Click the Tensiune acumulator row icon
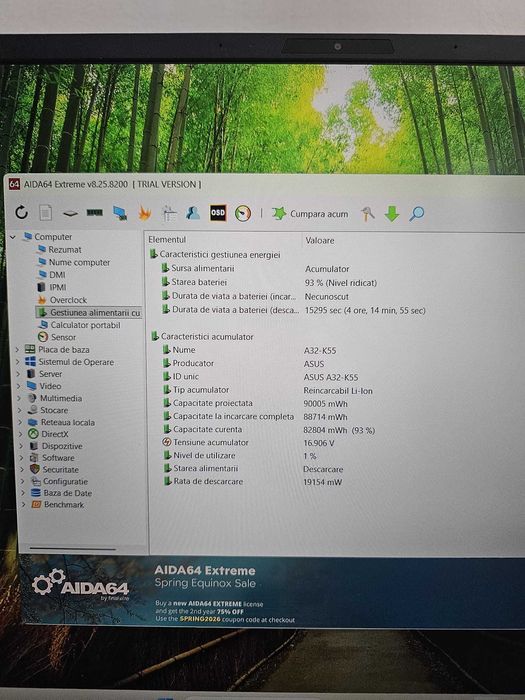The height and width of the screenshot is (700, 525). point(167,442)
